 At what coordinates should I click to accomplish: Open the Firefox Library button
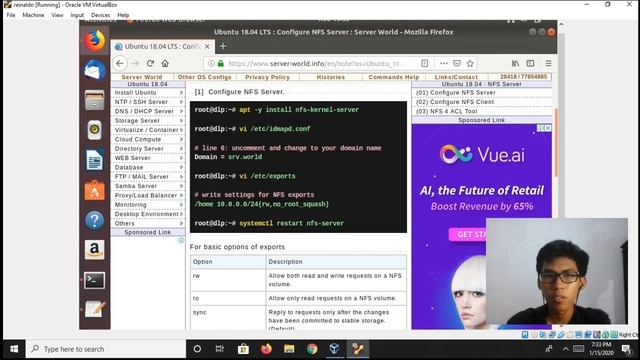tap(516, 63)
